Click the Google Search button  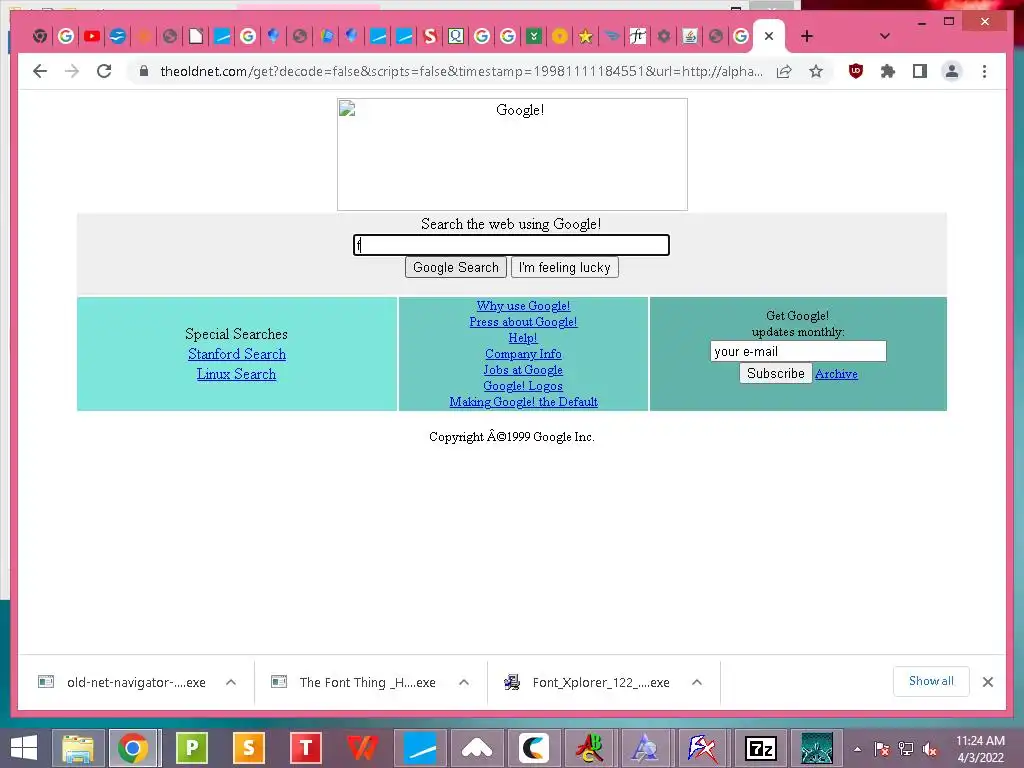456,267
